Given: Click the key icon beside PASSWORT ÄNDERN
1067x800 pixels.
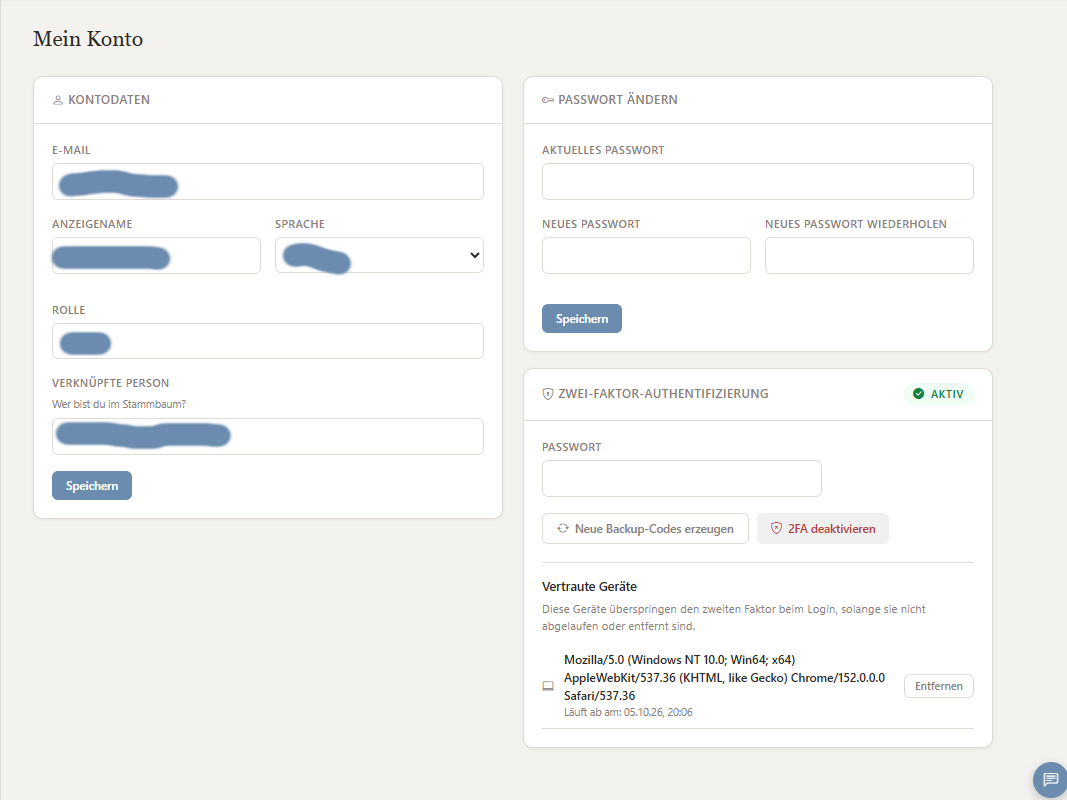Looking at the screenshot, I should click(x=548, y=100).
